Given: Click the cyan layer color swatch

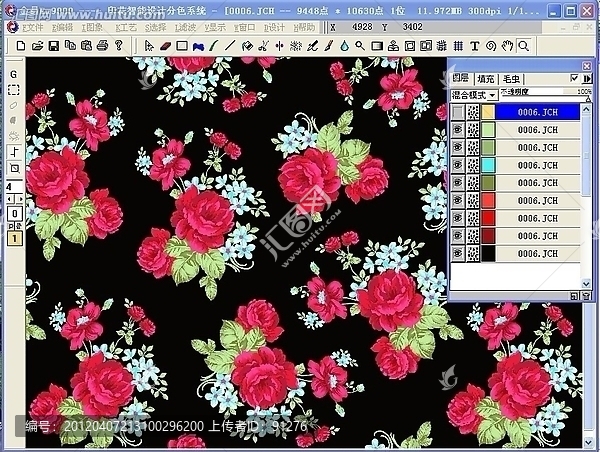Looking at the screenshot, I should (488, 165).
